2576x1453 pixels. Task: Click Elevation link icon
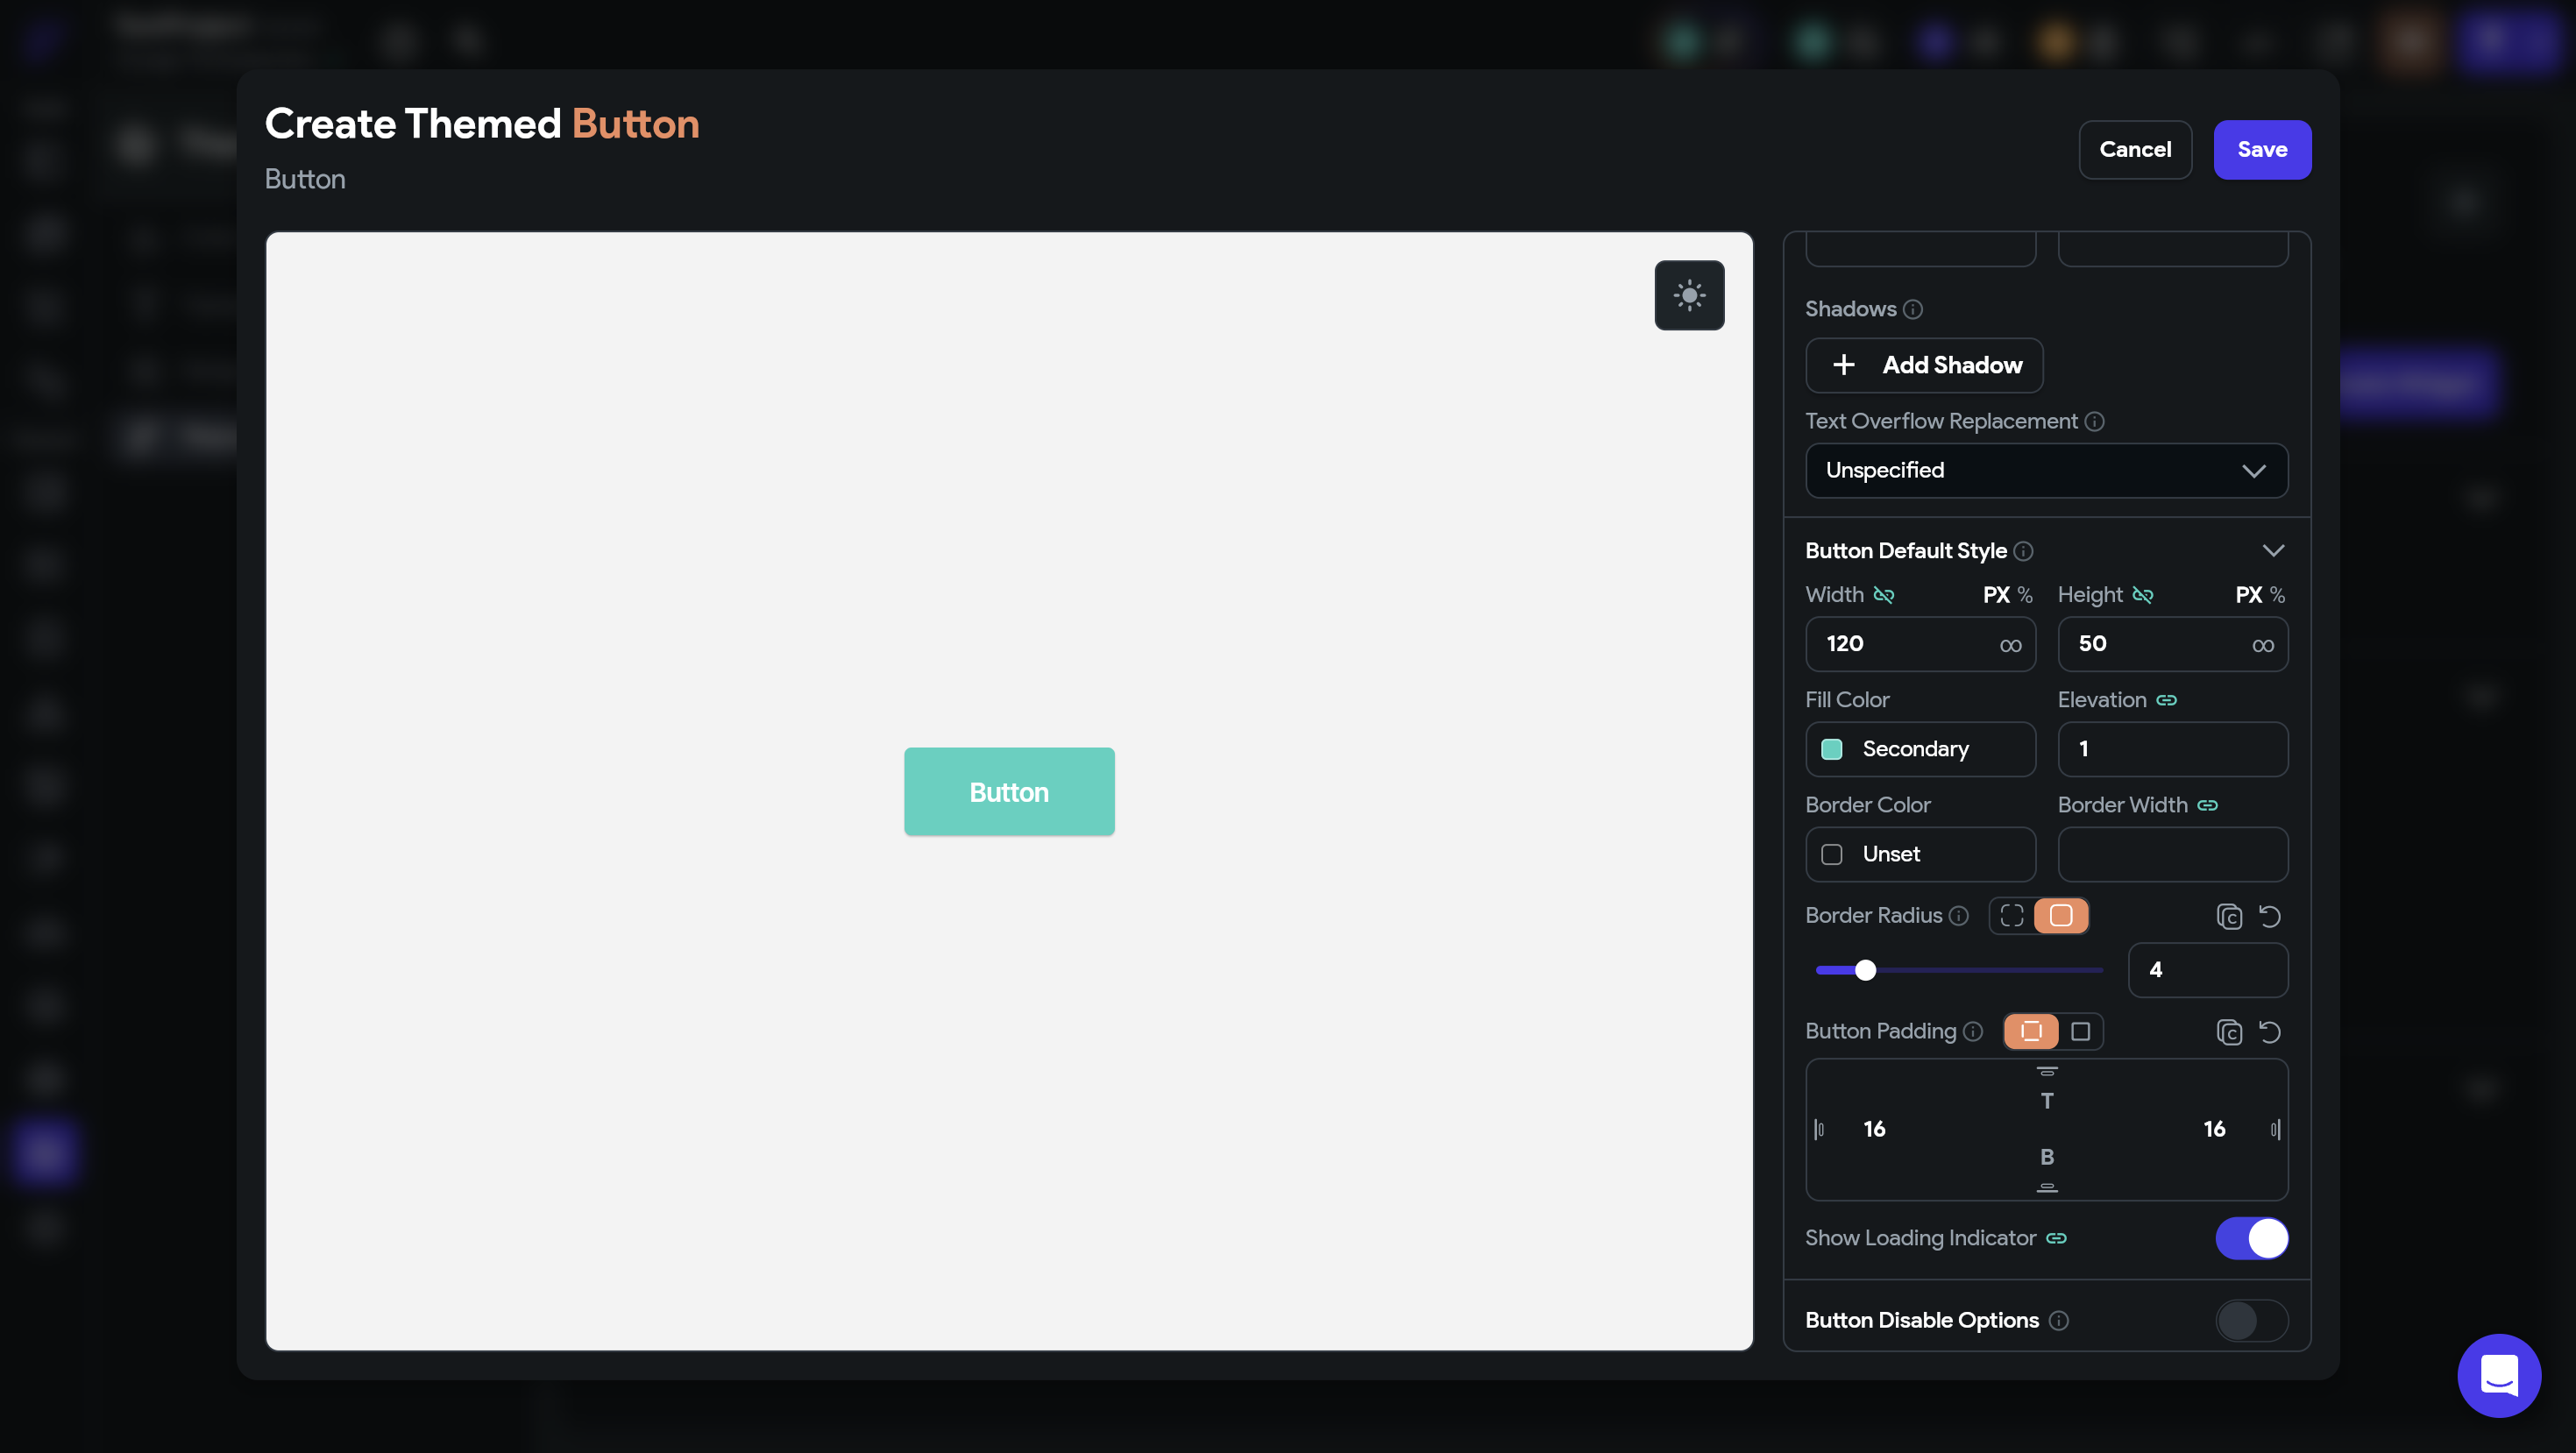2167,700
